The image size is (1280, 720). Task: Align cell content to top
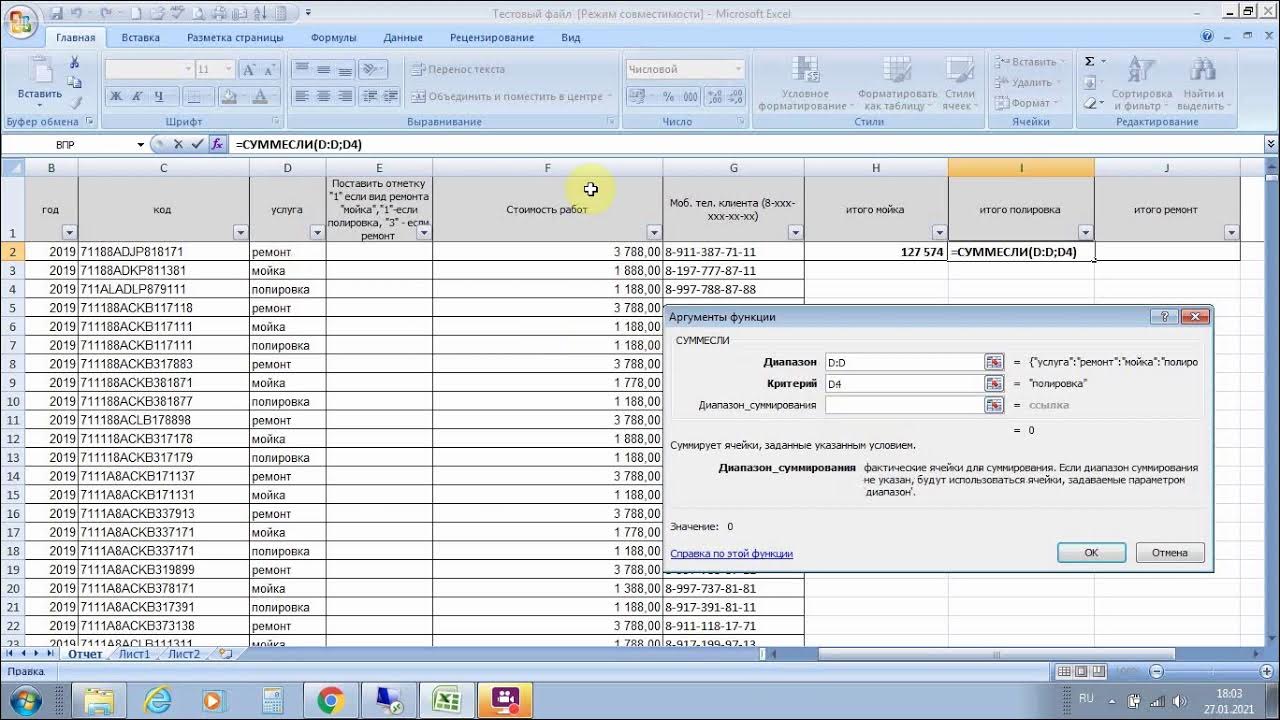[x=302, y=69]
